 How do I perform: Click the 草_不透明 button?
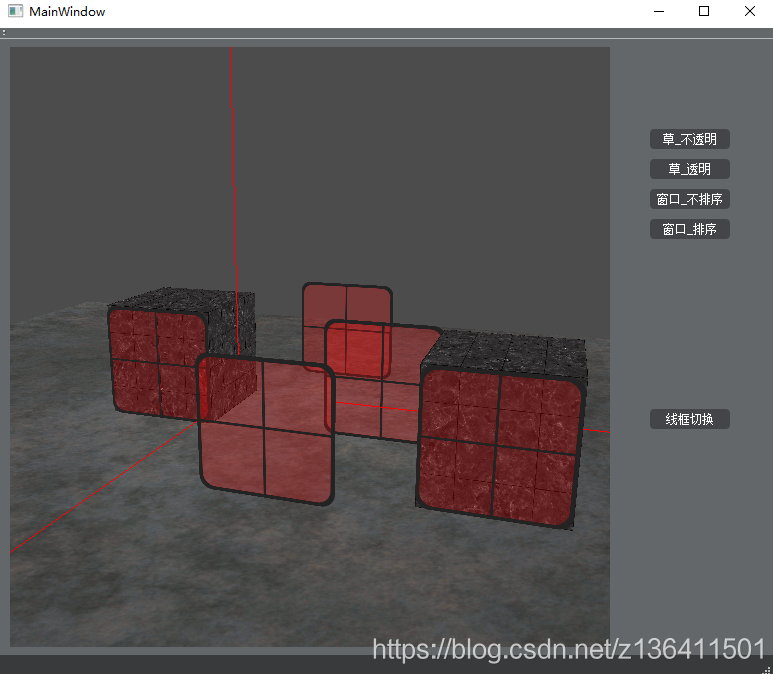pos(689,139)
